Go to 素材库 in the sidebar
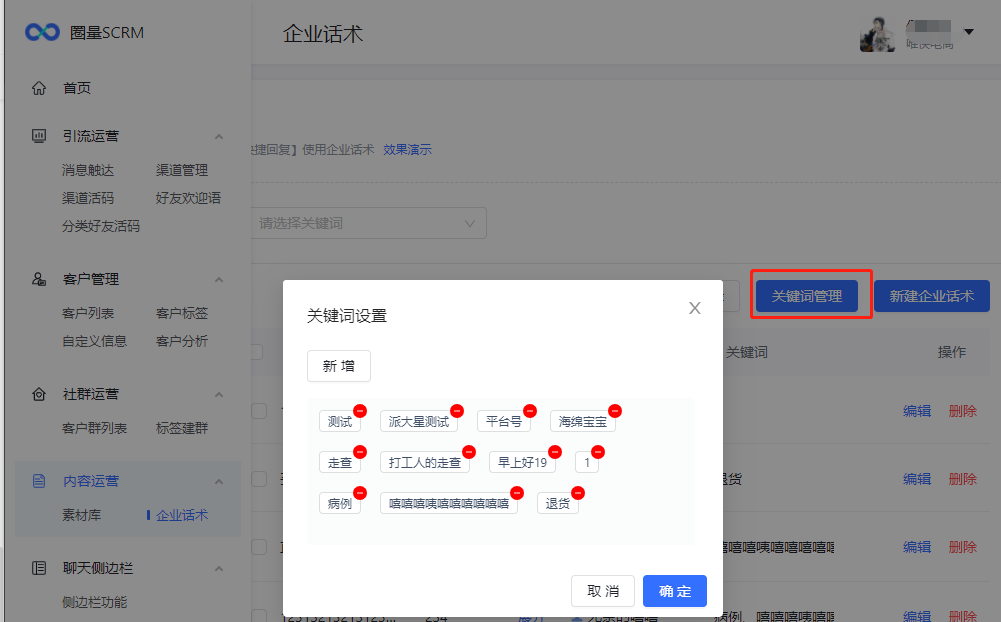 [x=81, y=515]
